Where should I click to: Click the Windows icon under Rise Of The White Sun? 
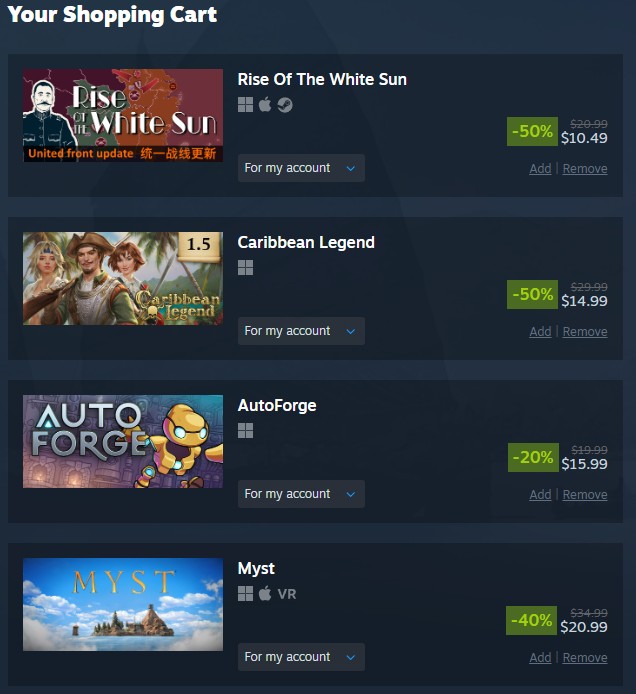(x=245, y=105)
